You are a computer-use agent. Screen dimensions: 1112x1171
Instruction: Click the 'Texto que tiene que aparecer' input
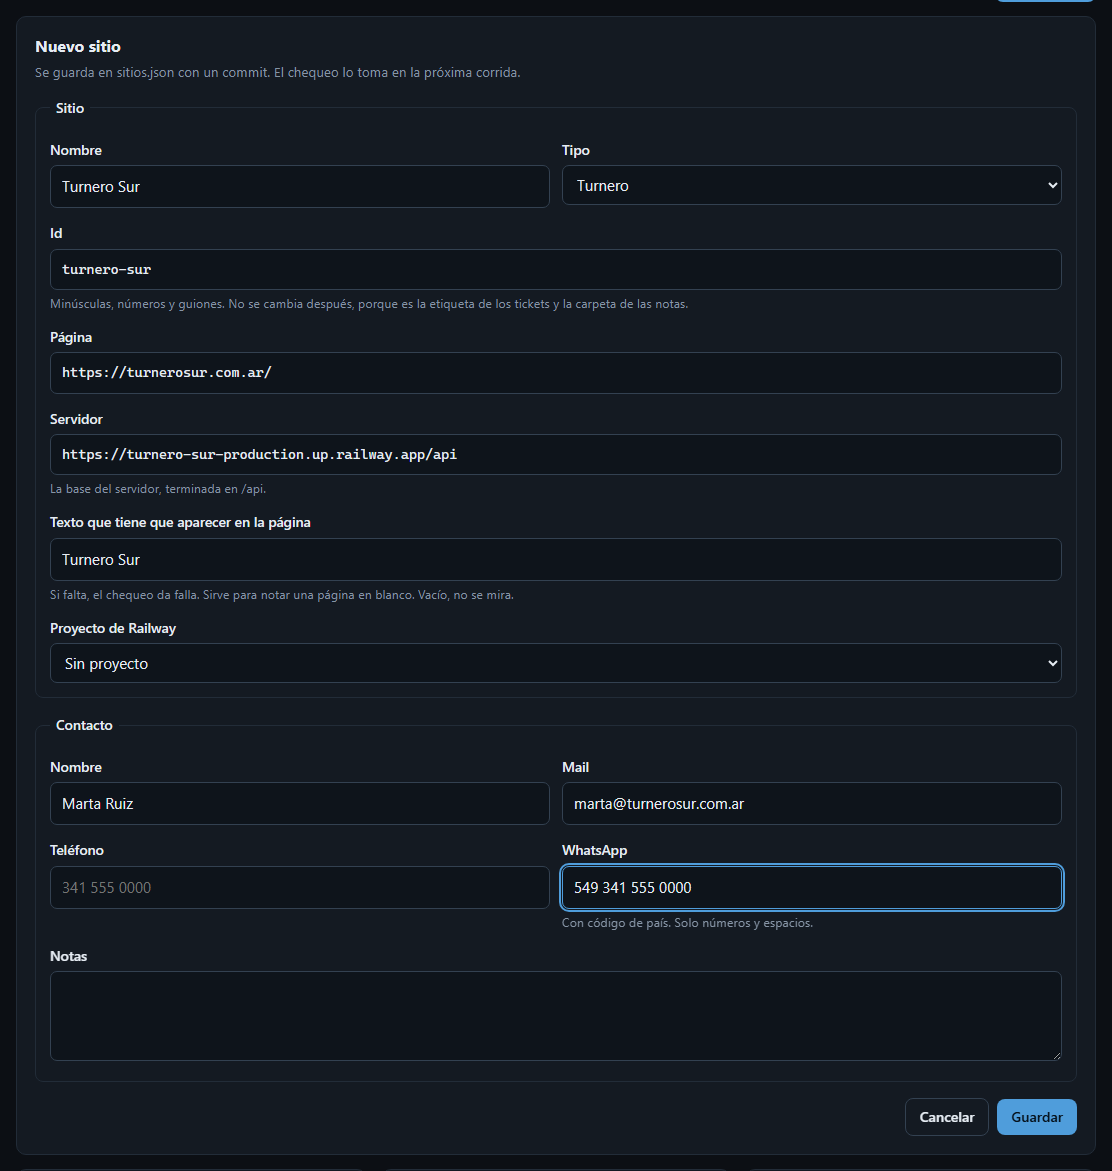(x=556, y=559)
